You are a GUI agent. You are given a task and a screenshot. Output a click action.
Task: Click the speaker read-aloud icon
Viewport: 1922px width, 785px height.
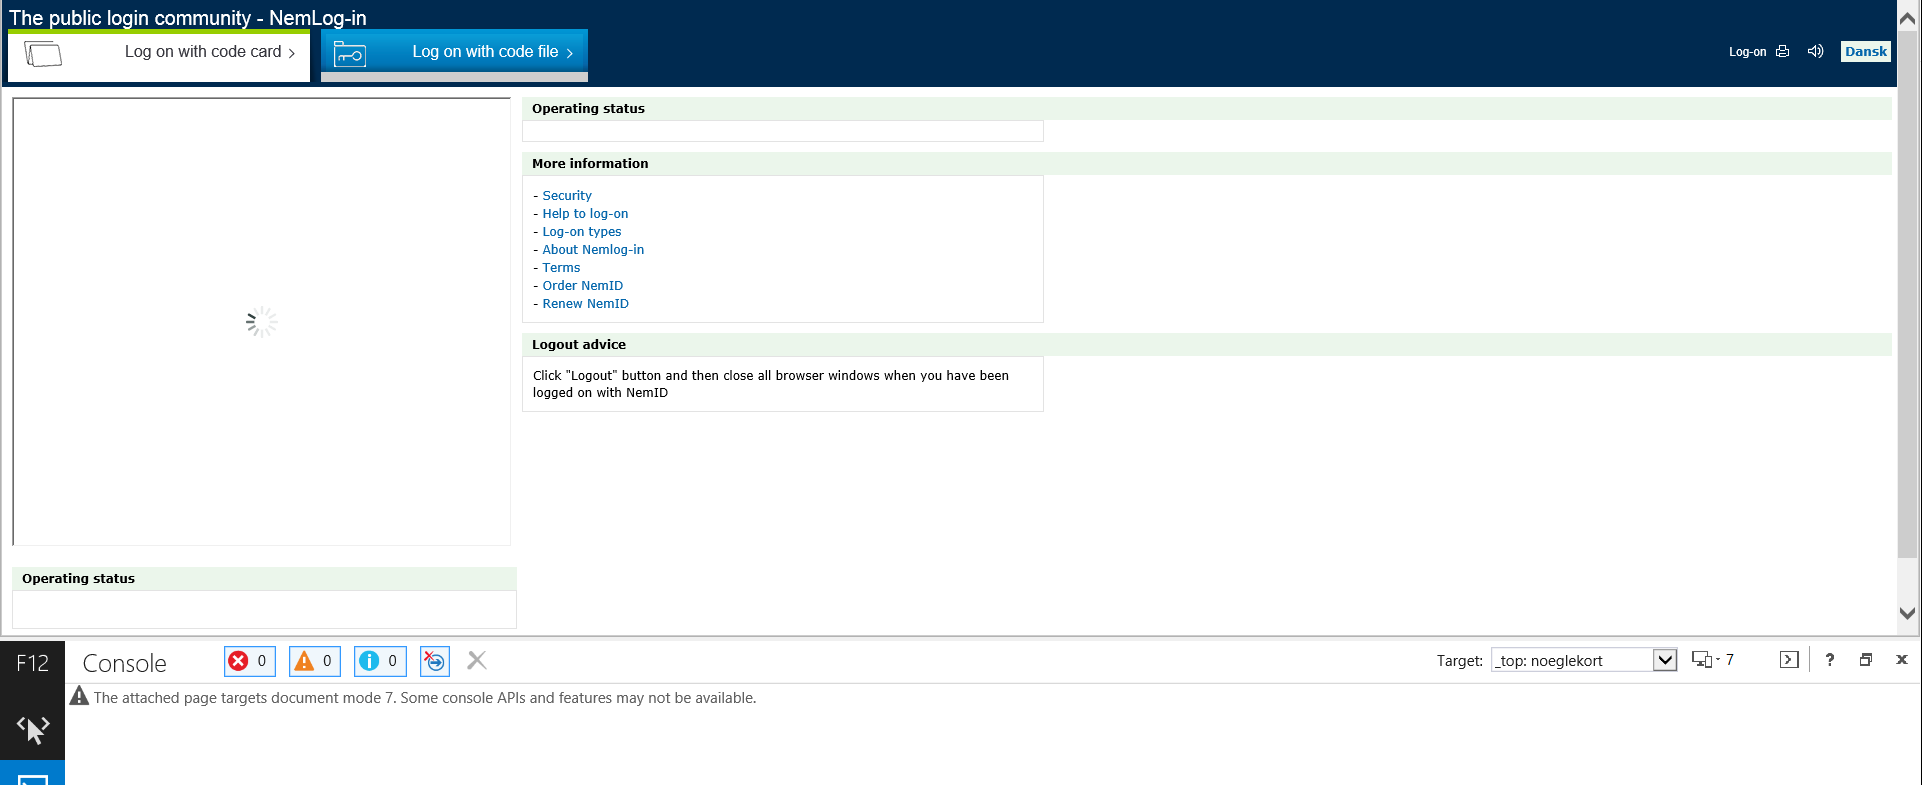[x=1815, y=52]
